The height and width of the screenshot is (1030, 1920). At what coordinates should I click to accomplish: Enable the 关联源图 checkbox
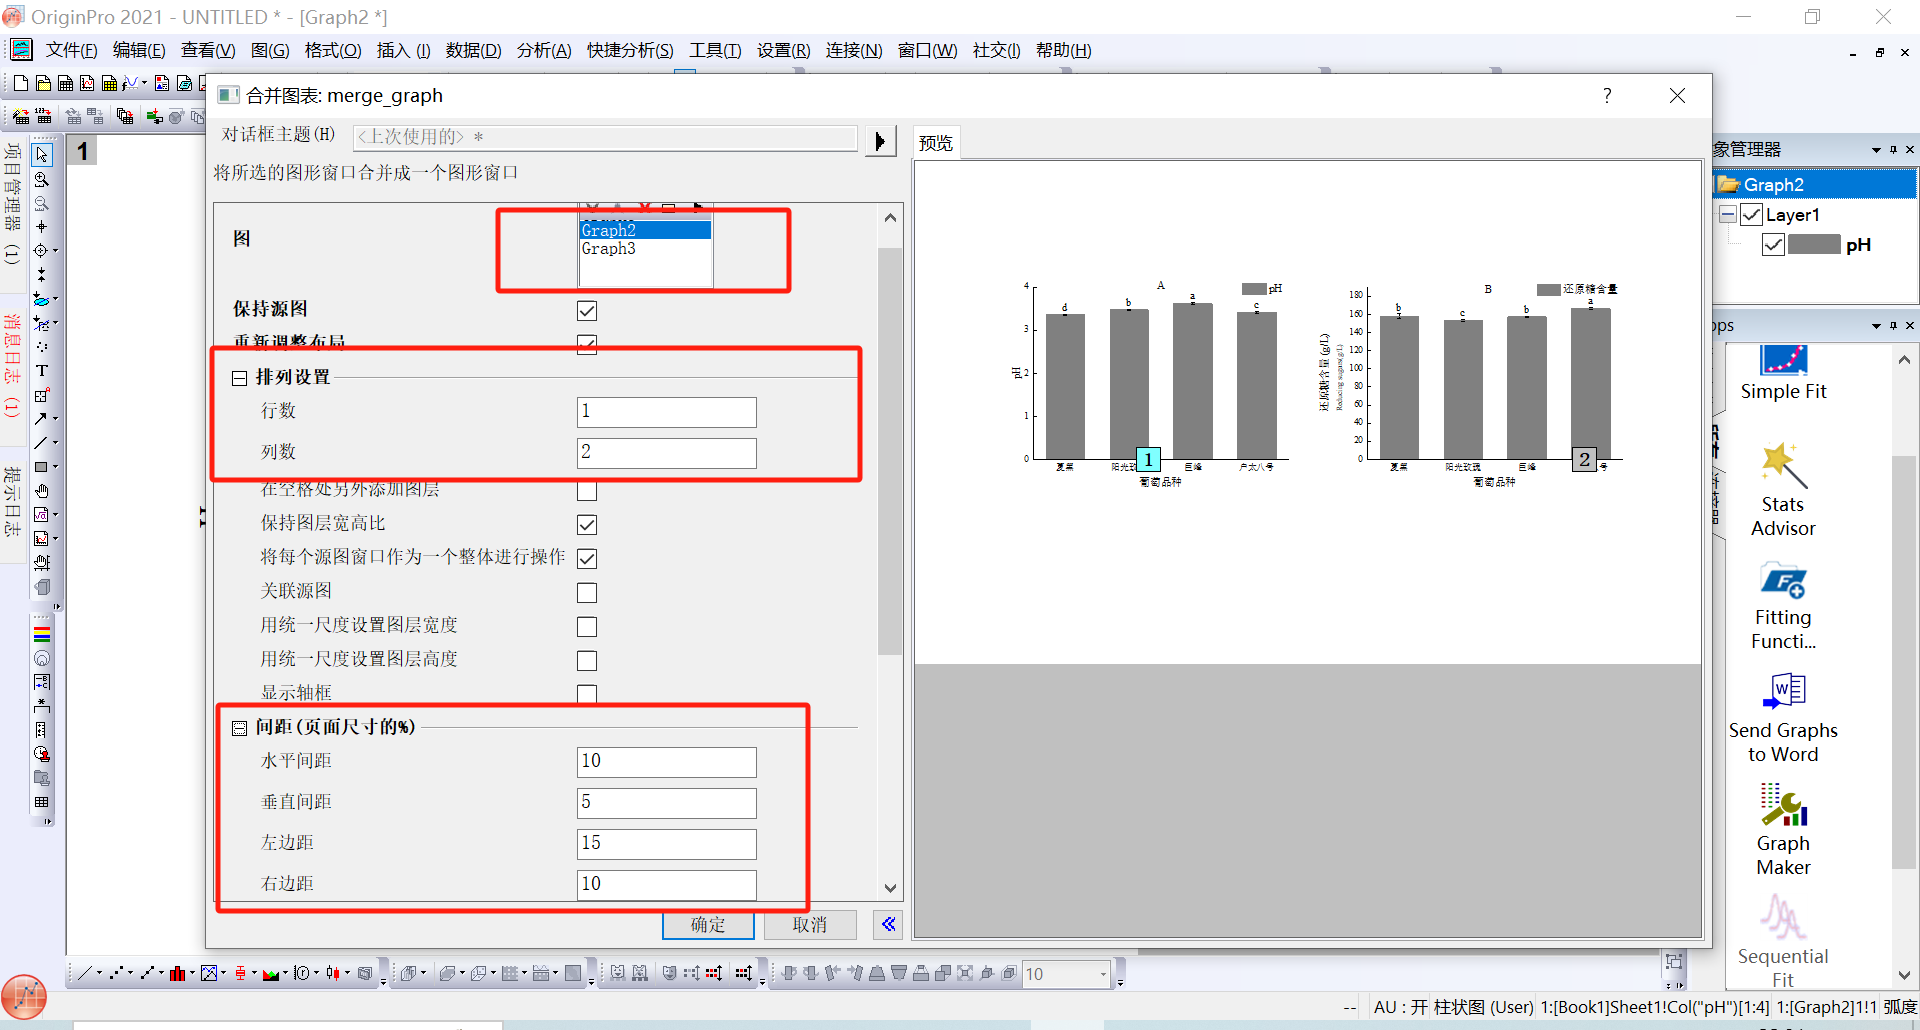[x=587, y=593]
